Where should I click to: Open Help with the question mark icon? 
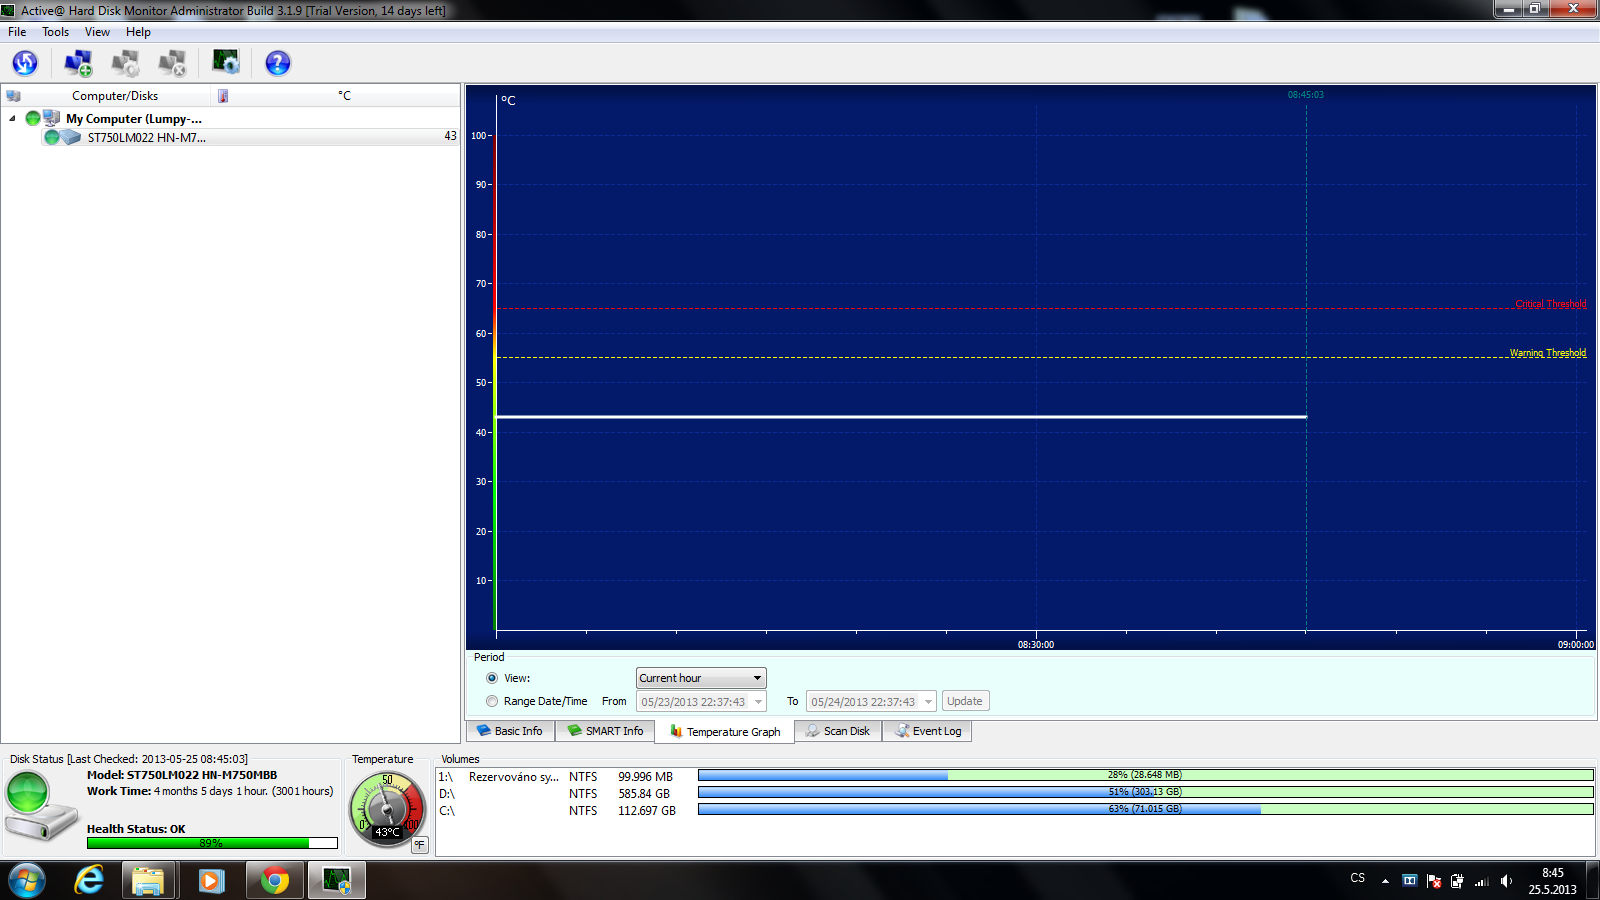point(278,63)
